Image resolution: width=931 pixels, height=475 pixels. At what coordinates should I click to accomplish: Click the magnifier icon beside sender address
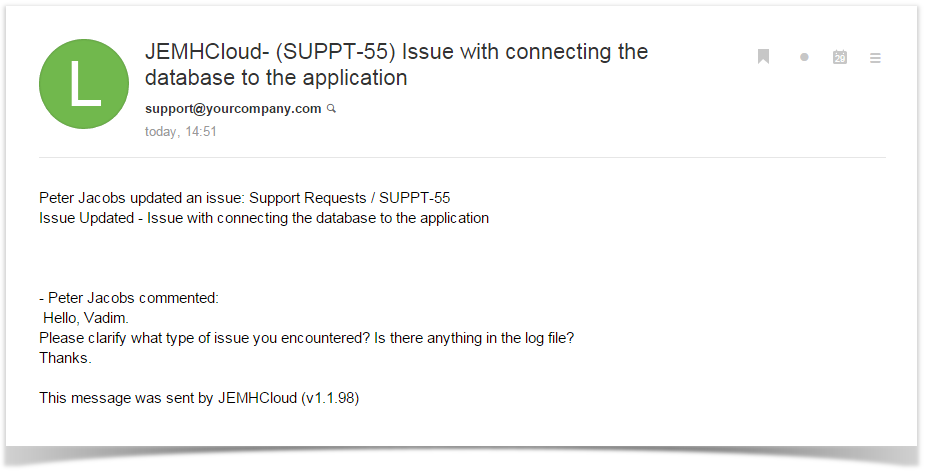click(331, 109)
